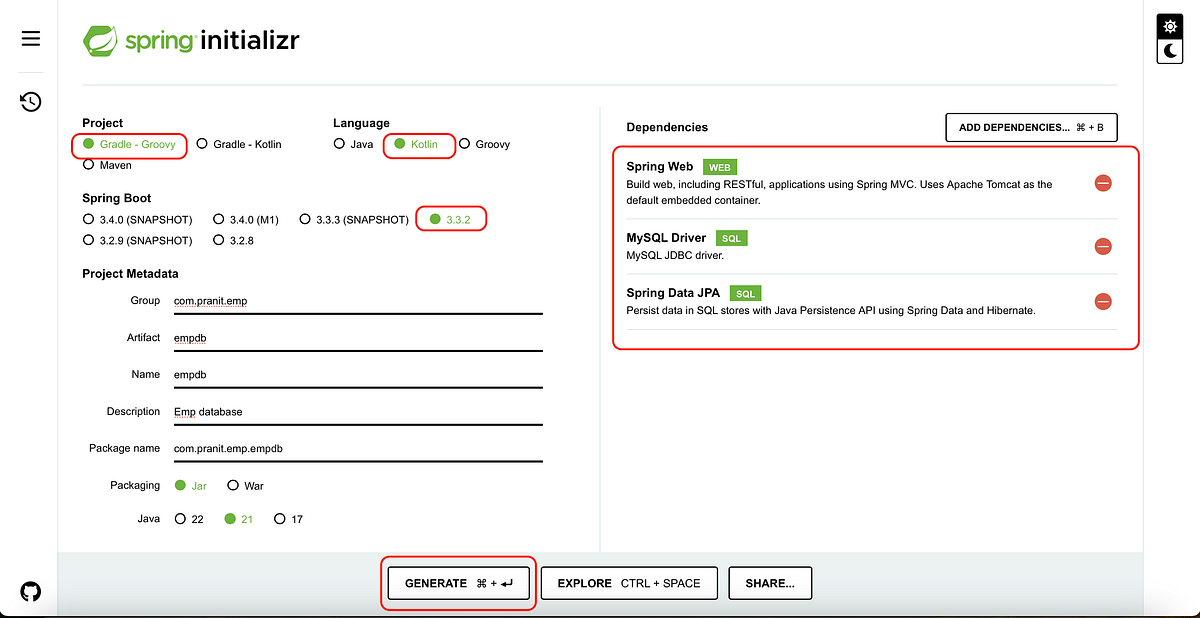Open the hamburger navigation menu
This screenshot has height=618, width=1200.
tap(30, 38)
